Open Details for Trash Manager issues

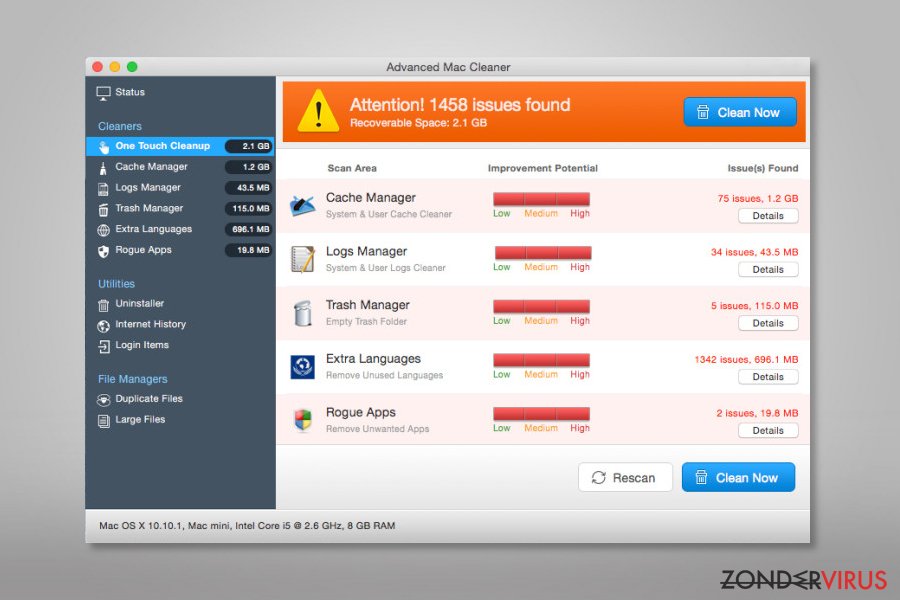click(768, 323)
